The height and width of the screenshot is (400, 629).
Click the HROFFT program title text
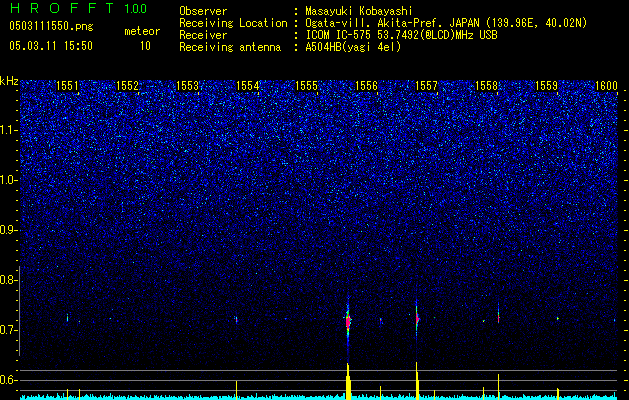62,8
